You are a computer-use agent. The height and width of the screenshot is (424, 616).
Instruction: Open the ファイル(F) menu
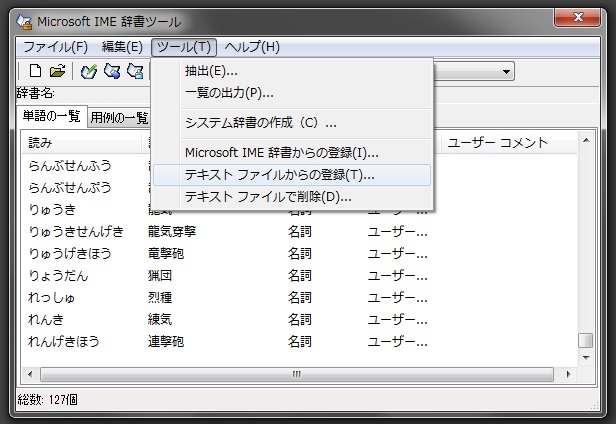[x=55, y=47]
